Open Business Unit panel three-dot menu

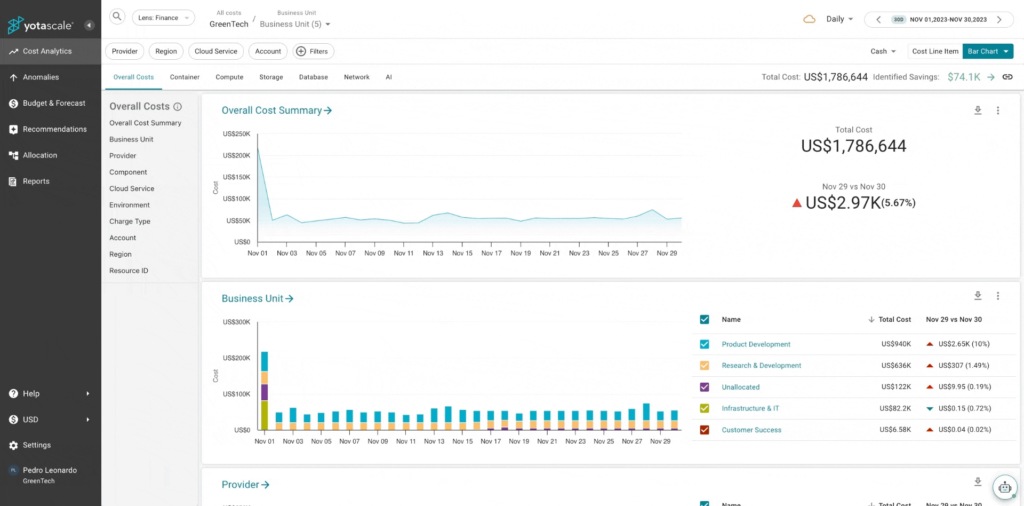[x=997, y=296]
